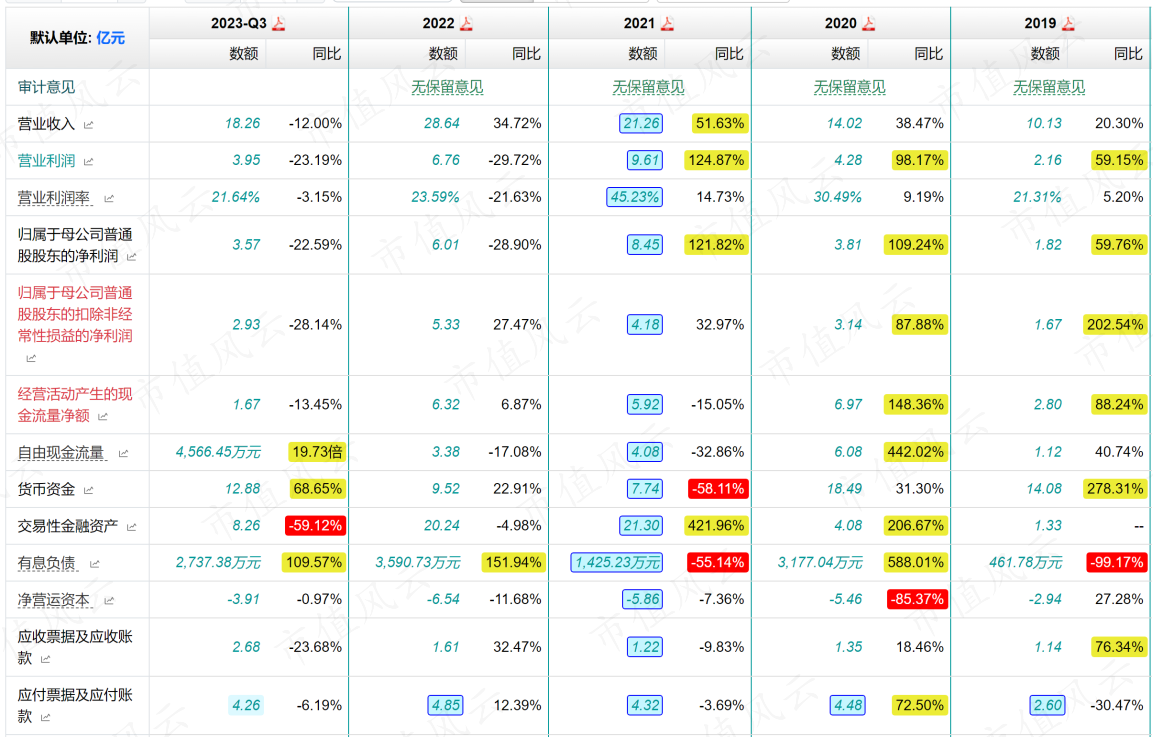Show chart icon beside 营业收入
The image size is (1153, 737).
tap(88, 125)
